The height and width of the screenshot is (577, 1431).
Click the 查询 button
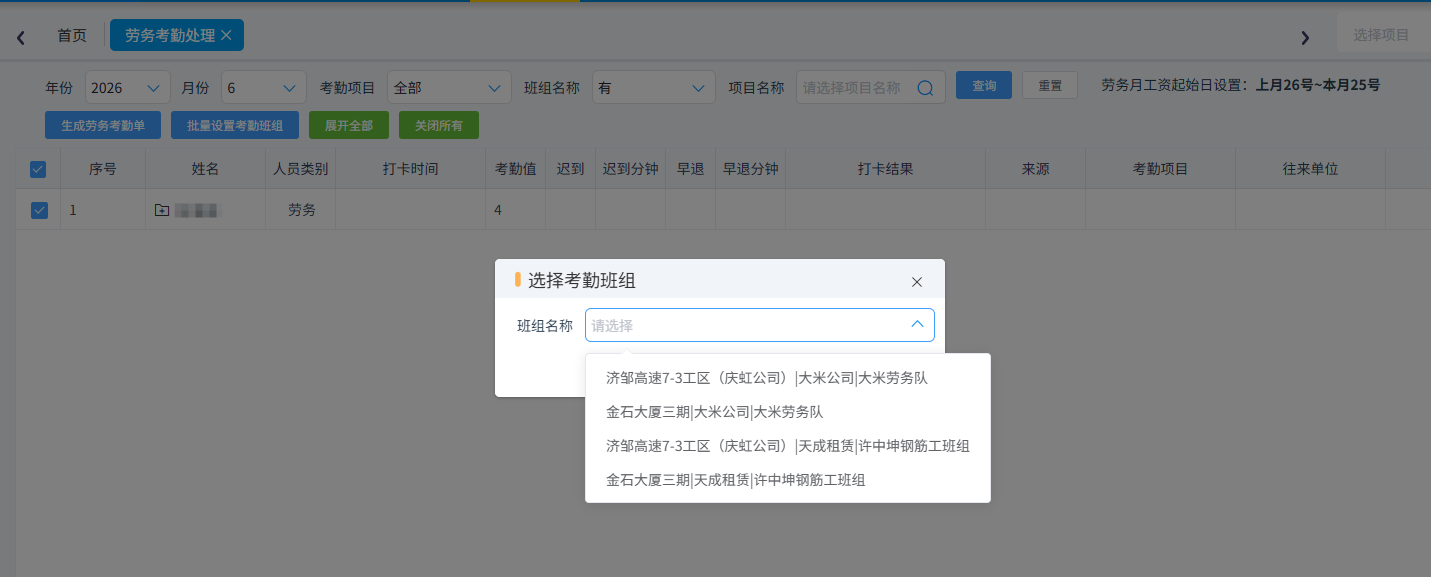984,86
